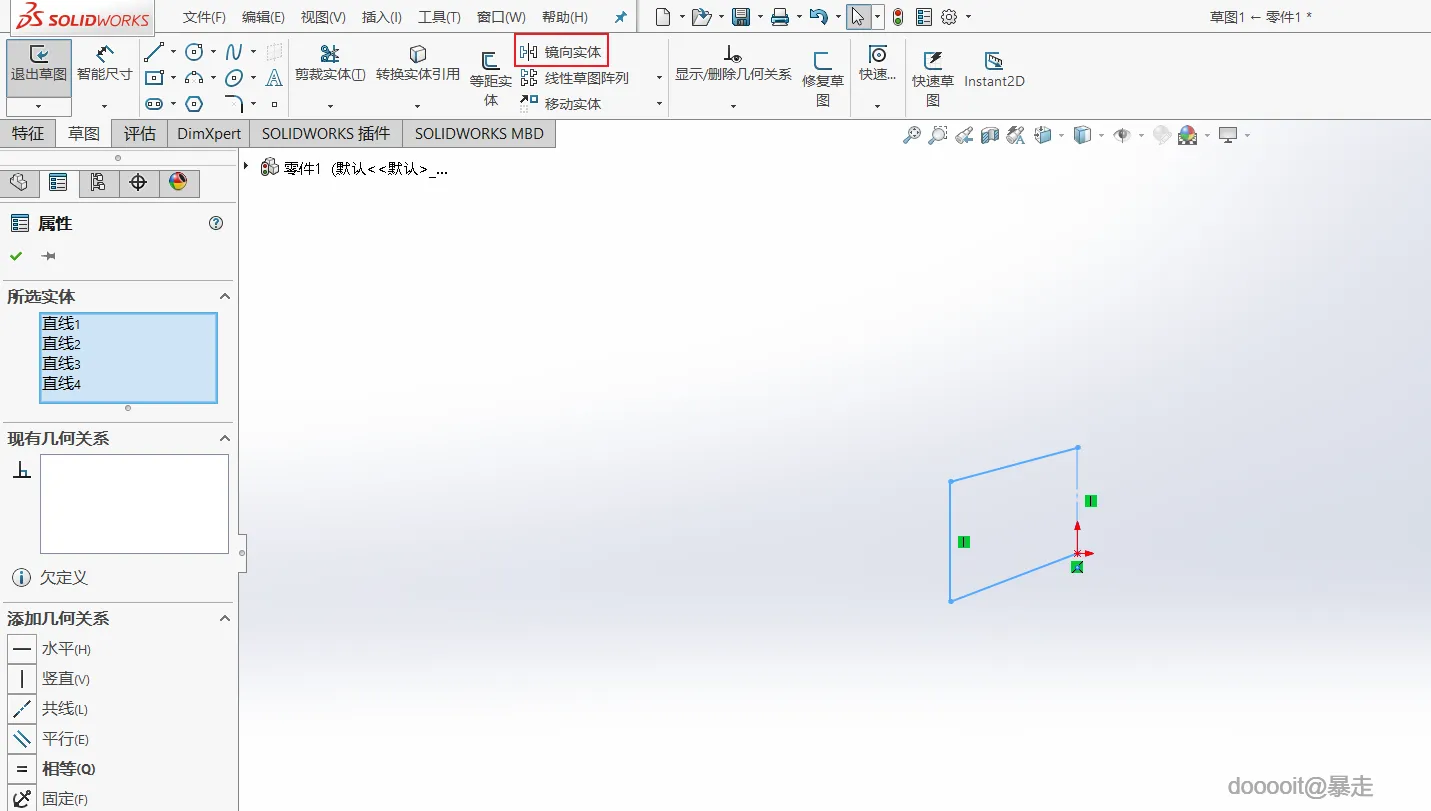1431x811 pixels.
Task: Open the Edit Appearance color ball icon
Action: click(x=1187, y=135)
